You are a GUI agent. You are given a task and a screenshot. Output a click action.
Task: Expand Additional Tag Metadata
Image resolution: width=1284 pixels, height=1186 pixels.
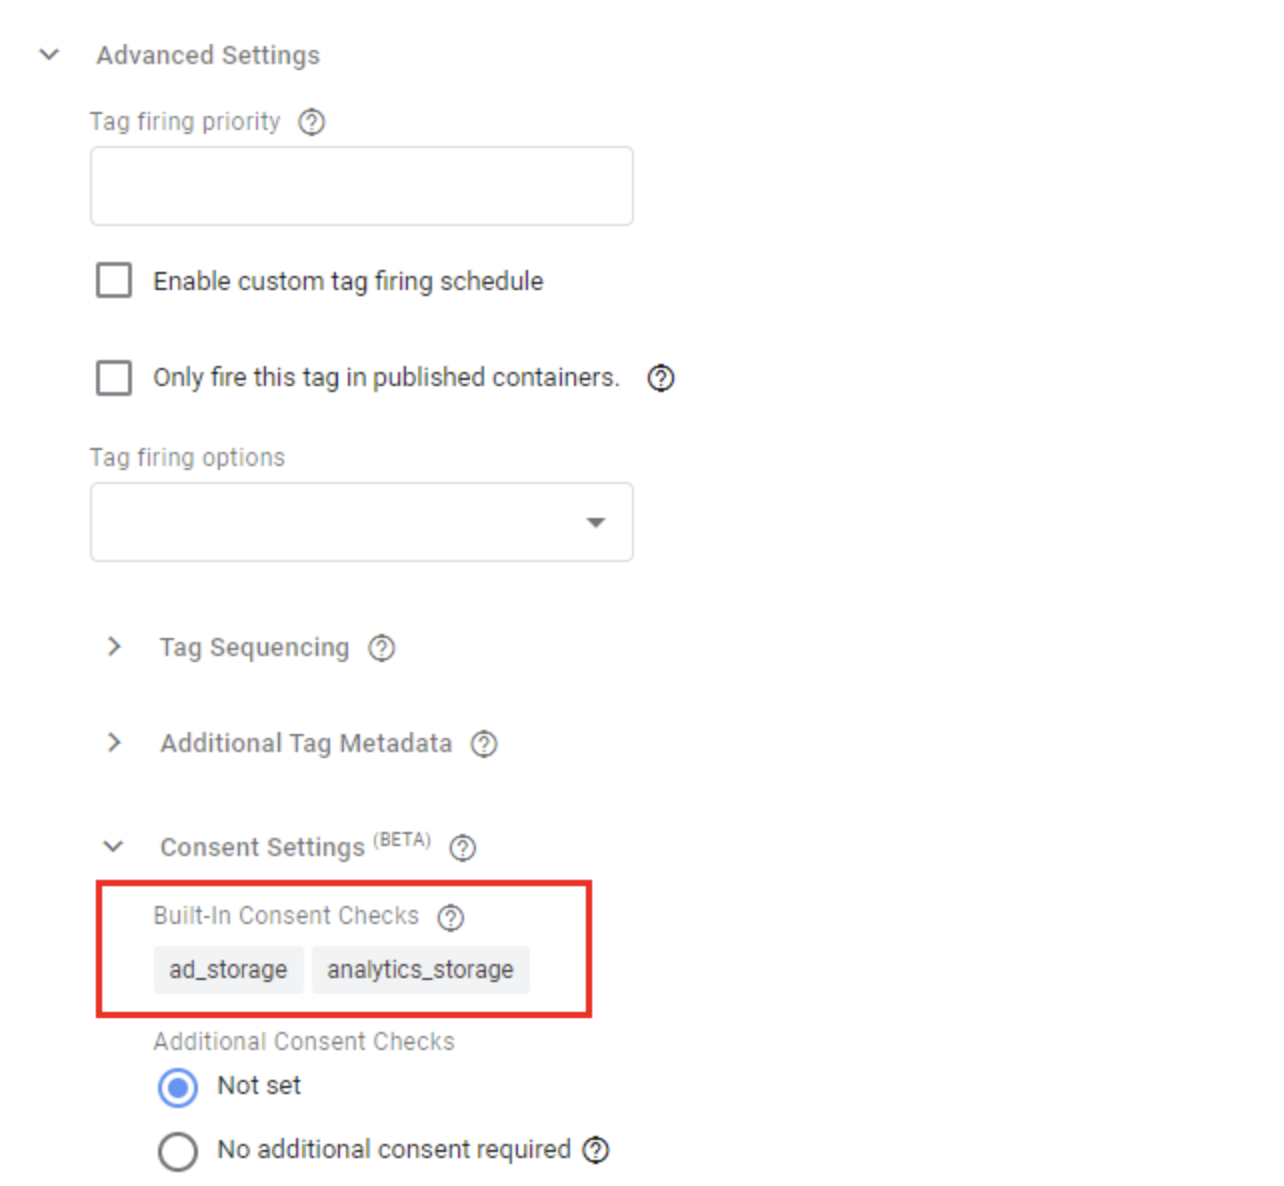113,743
